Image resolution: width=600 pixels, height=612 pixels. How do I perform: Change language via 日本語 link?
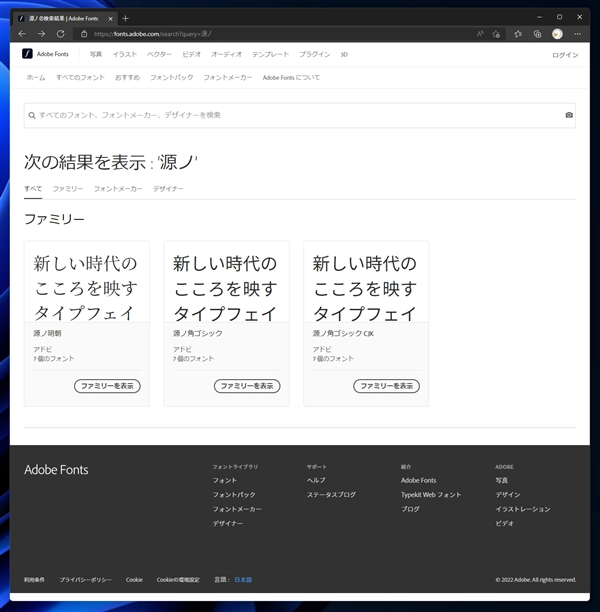[243, 580]
